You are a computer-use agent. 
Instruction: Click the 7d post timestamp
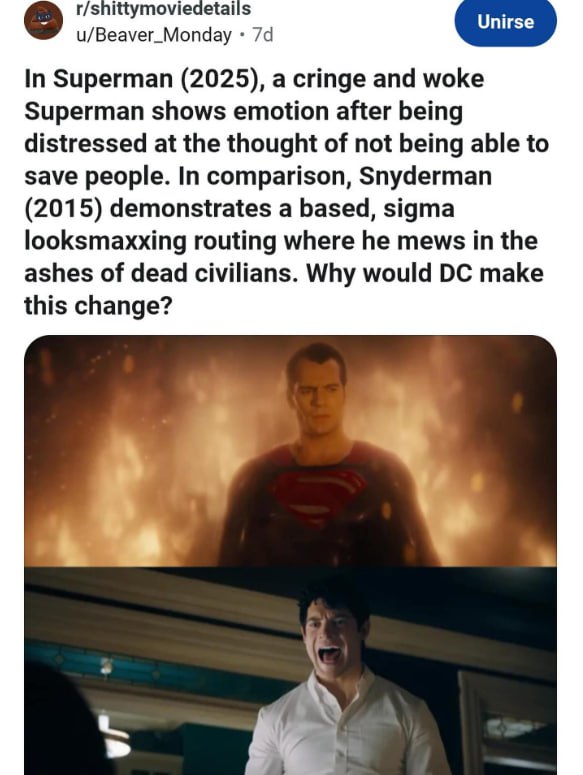click(x=262, y=35)
